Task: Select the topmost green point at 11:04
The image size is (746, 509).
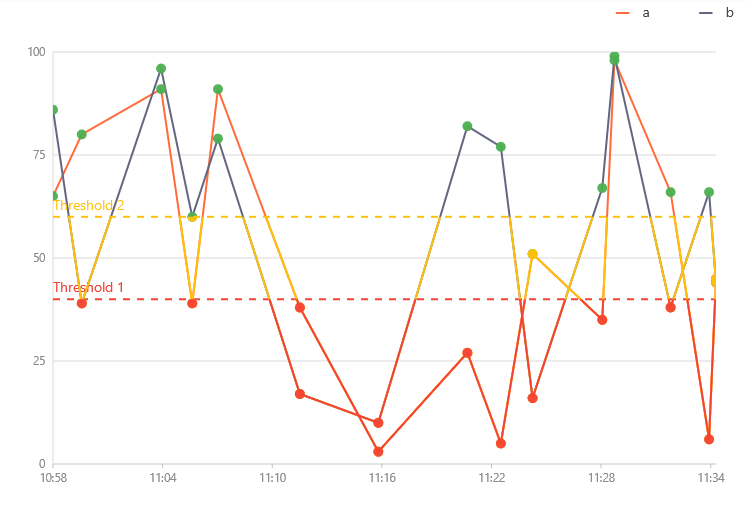Action: 161,69
